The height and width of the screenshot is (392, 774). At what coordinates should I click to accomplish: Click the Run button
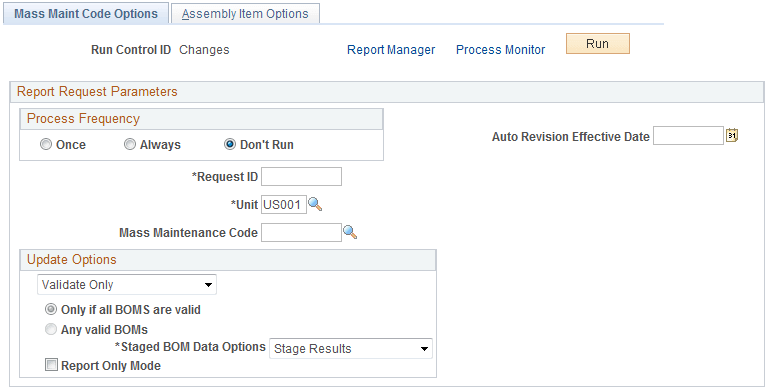[598, 43]
